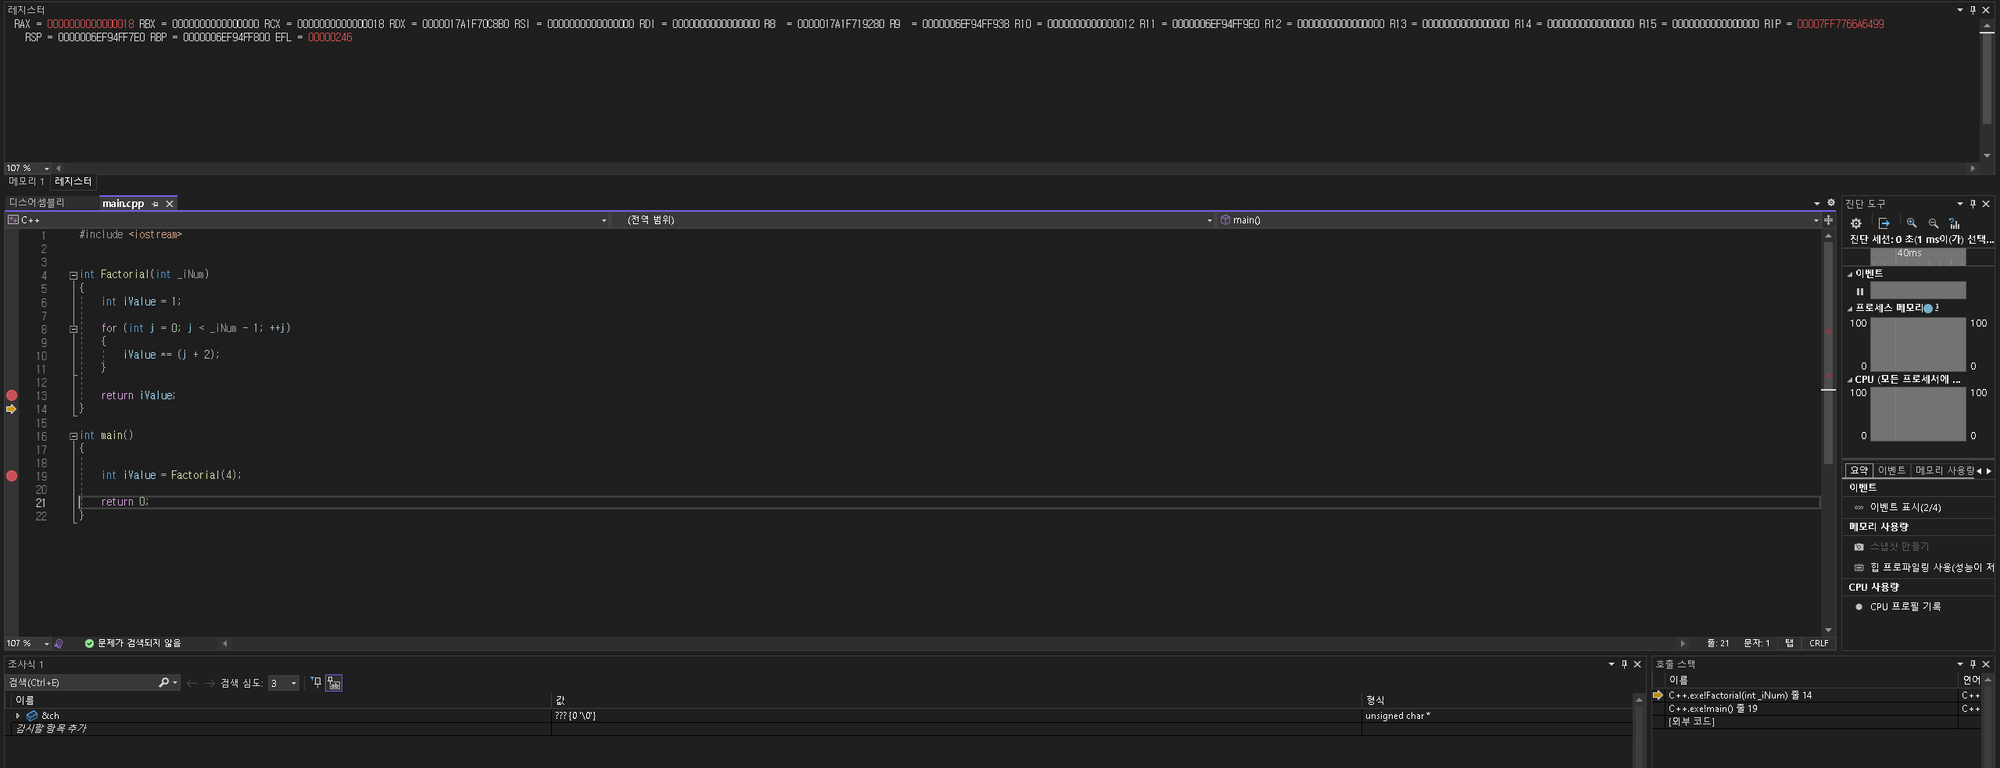Image resolution: width=2000 pixels, height=768 pixels.
Task: Click yellow arrow in call stack frame
Action: click(x=1658, y=695)
